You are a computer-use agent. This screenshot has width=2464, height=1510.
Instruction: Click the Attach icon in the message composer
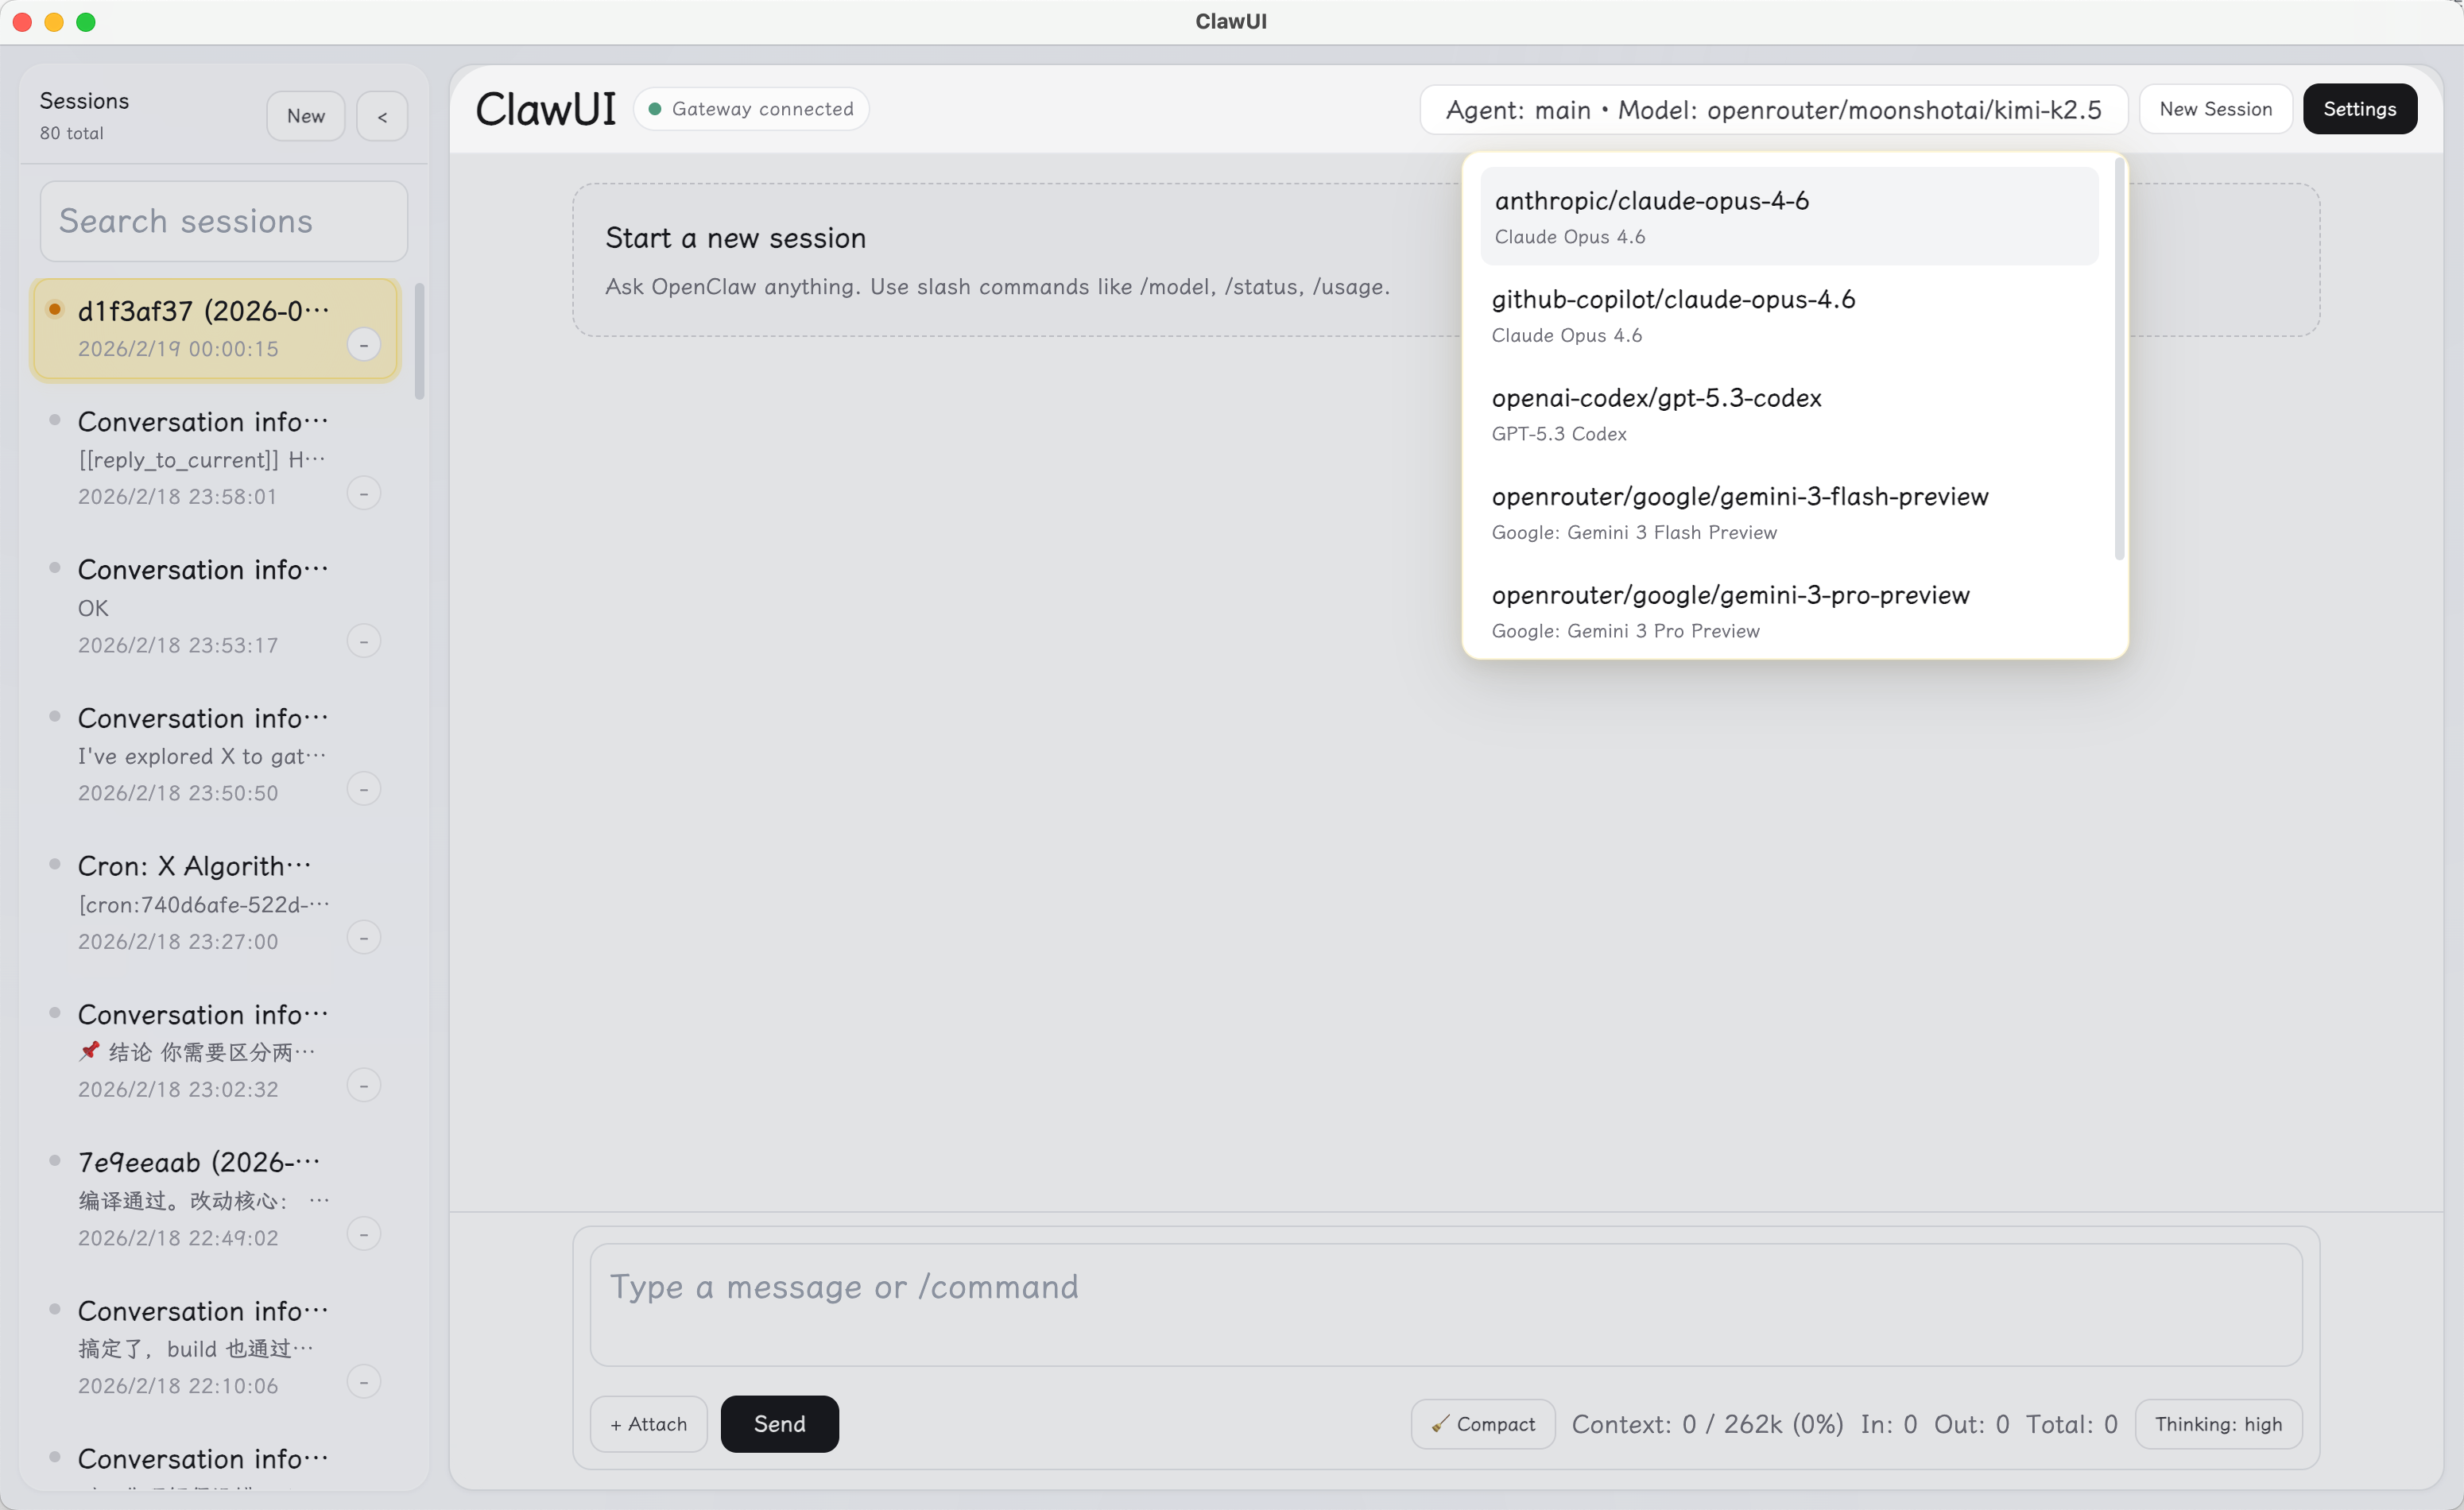coord(647,1423)
